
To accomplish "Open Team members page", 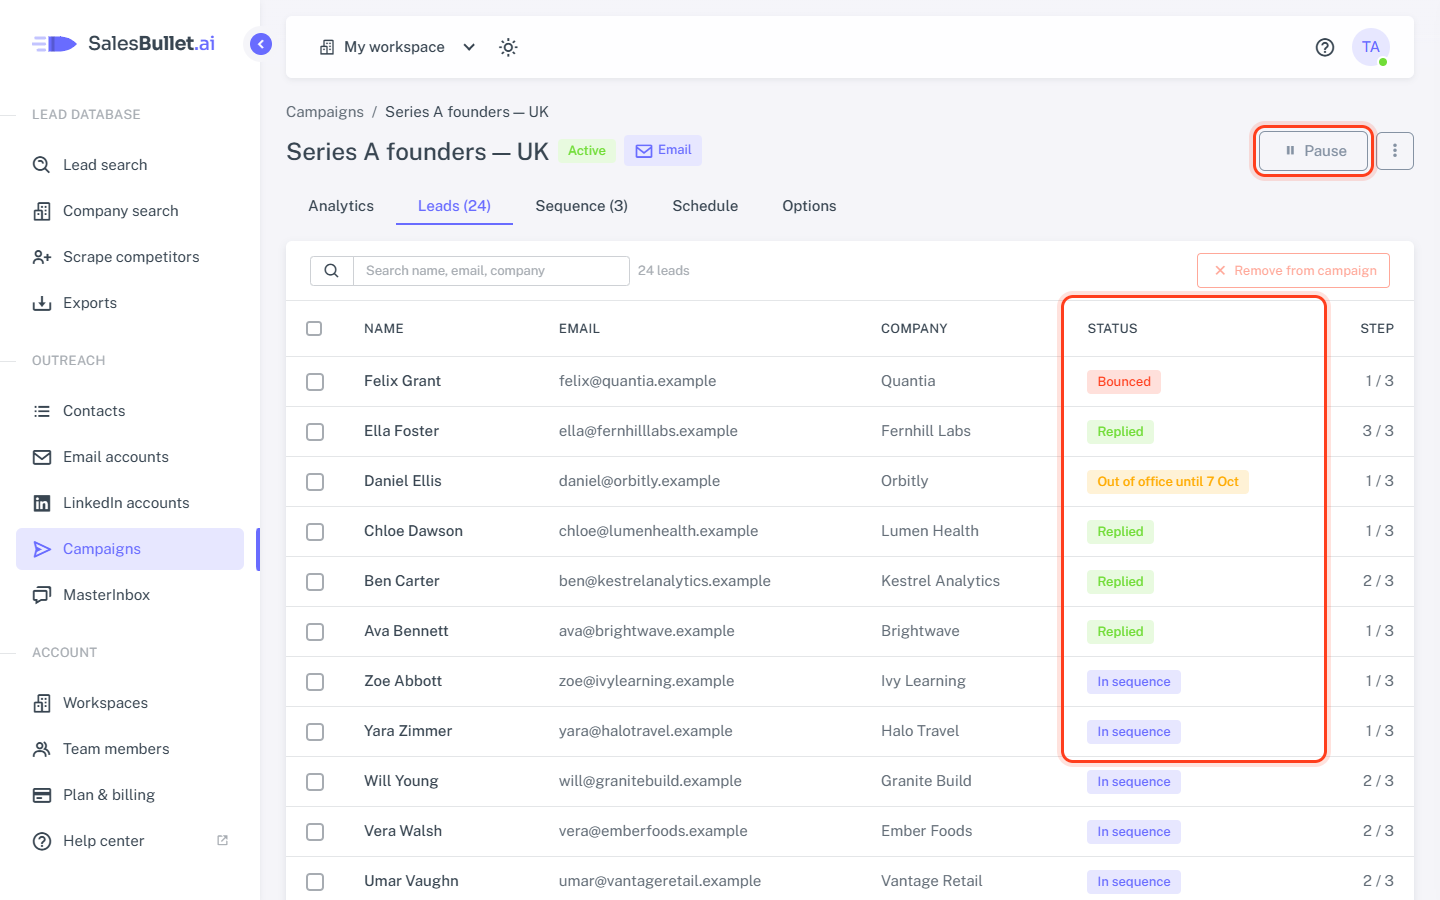I will 130,749.
